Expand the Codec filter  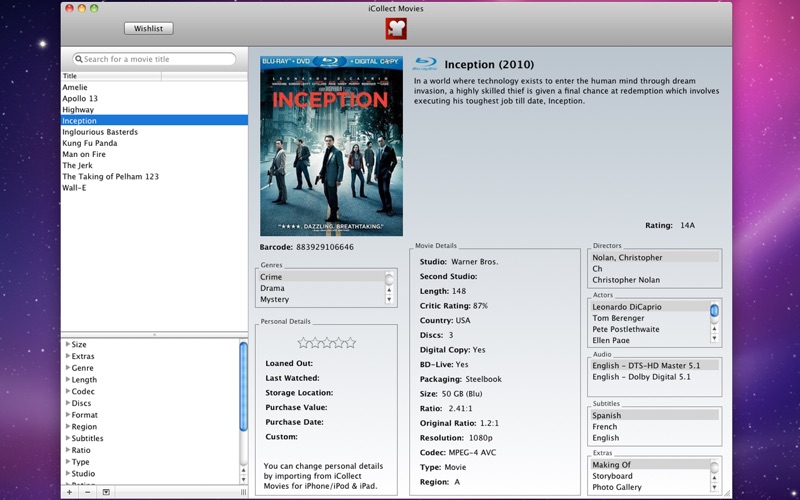point(68,391)
